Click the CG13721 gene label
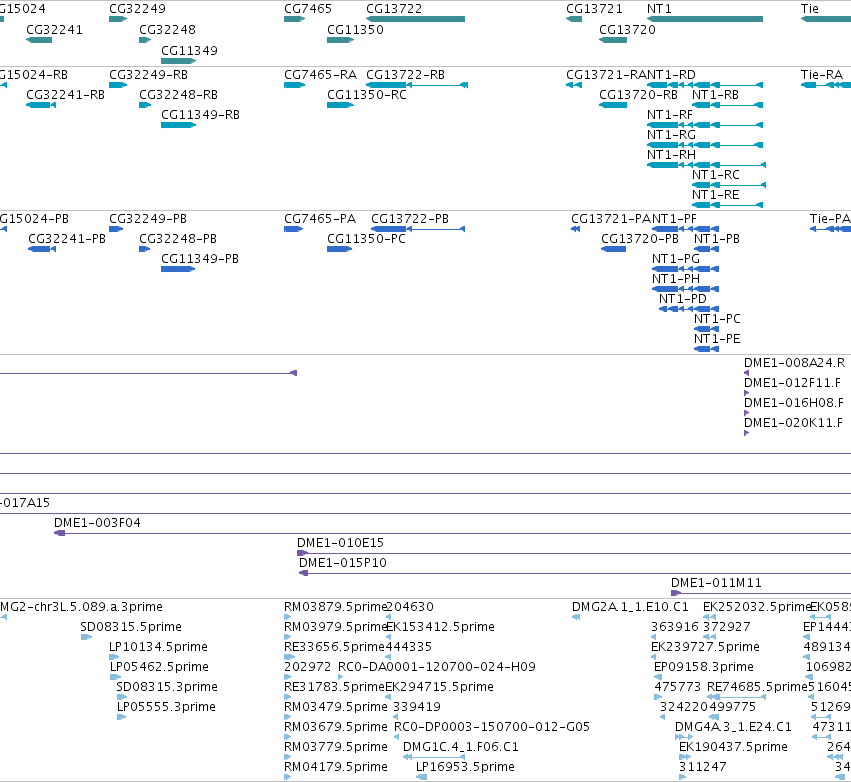This screenshot has width=851, height=782. click(x=594, y=9)
